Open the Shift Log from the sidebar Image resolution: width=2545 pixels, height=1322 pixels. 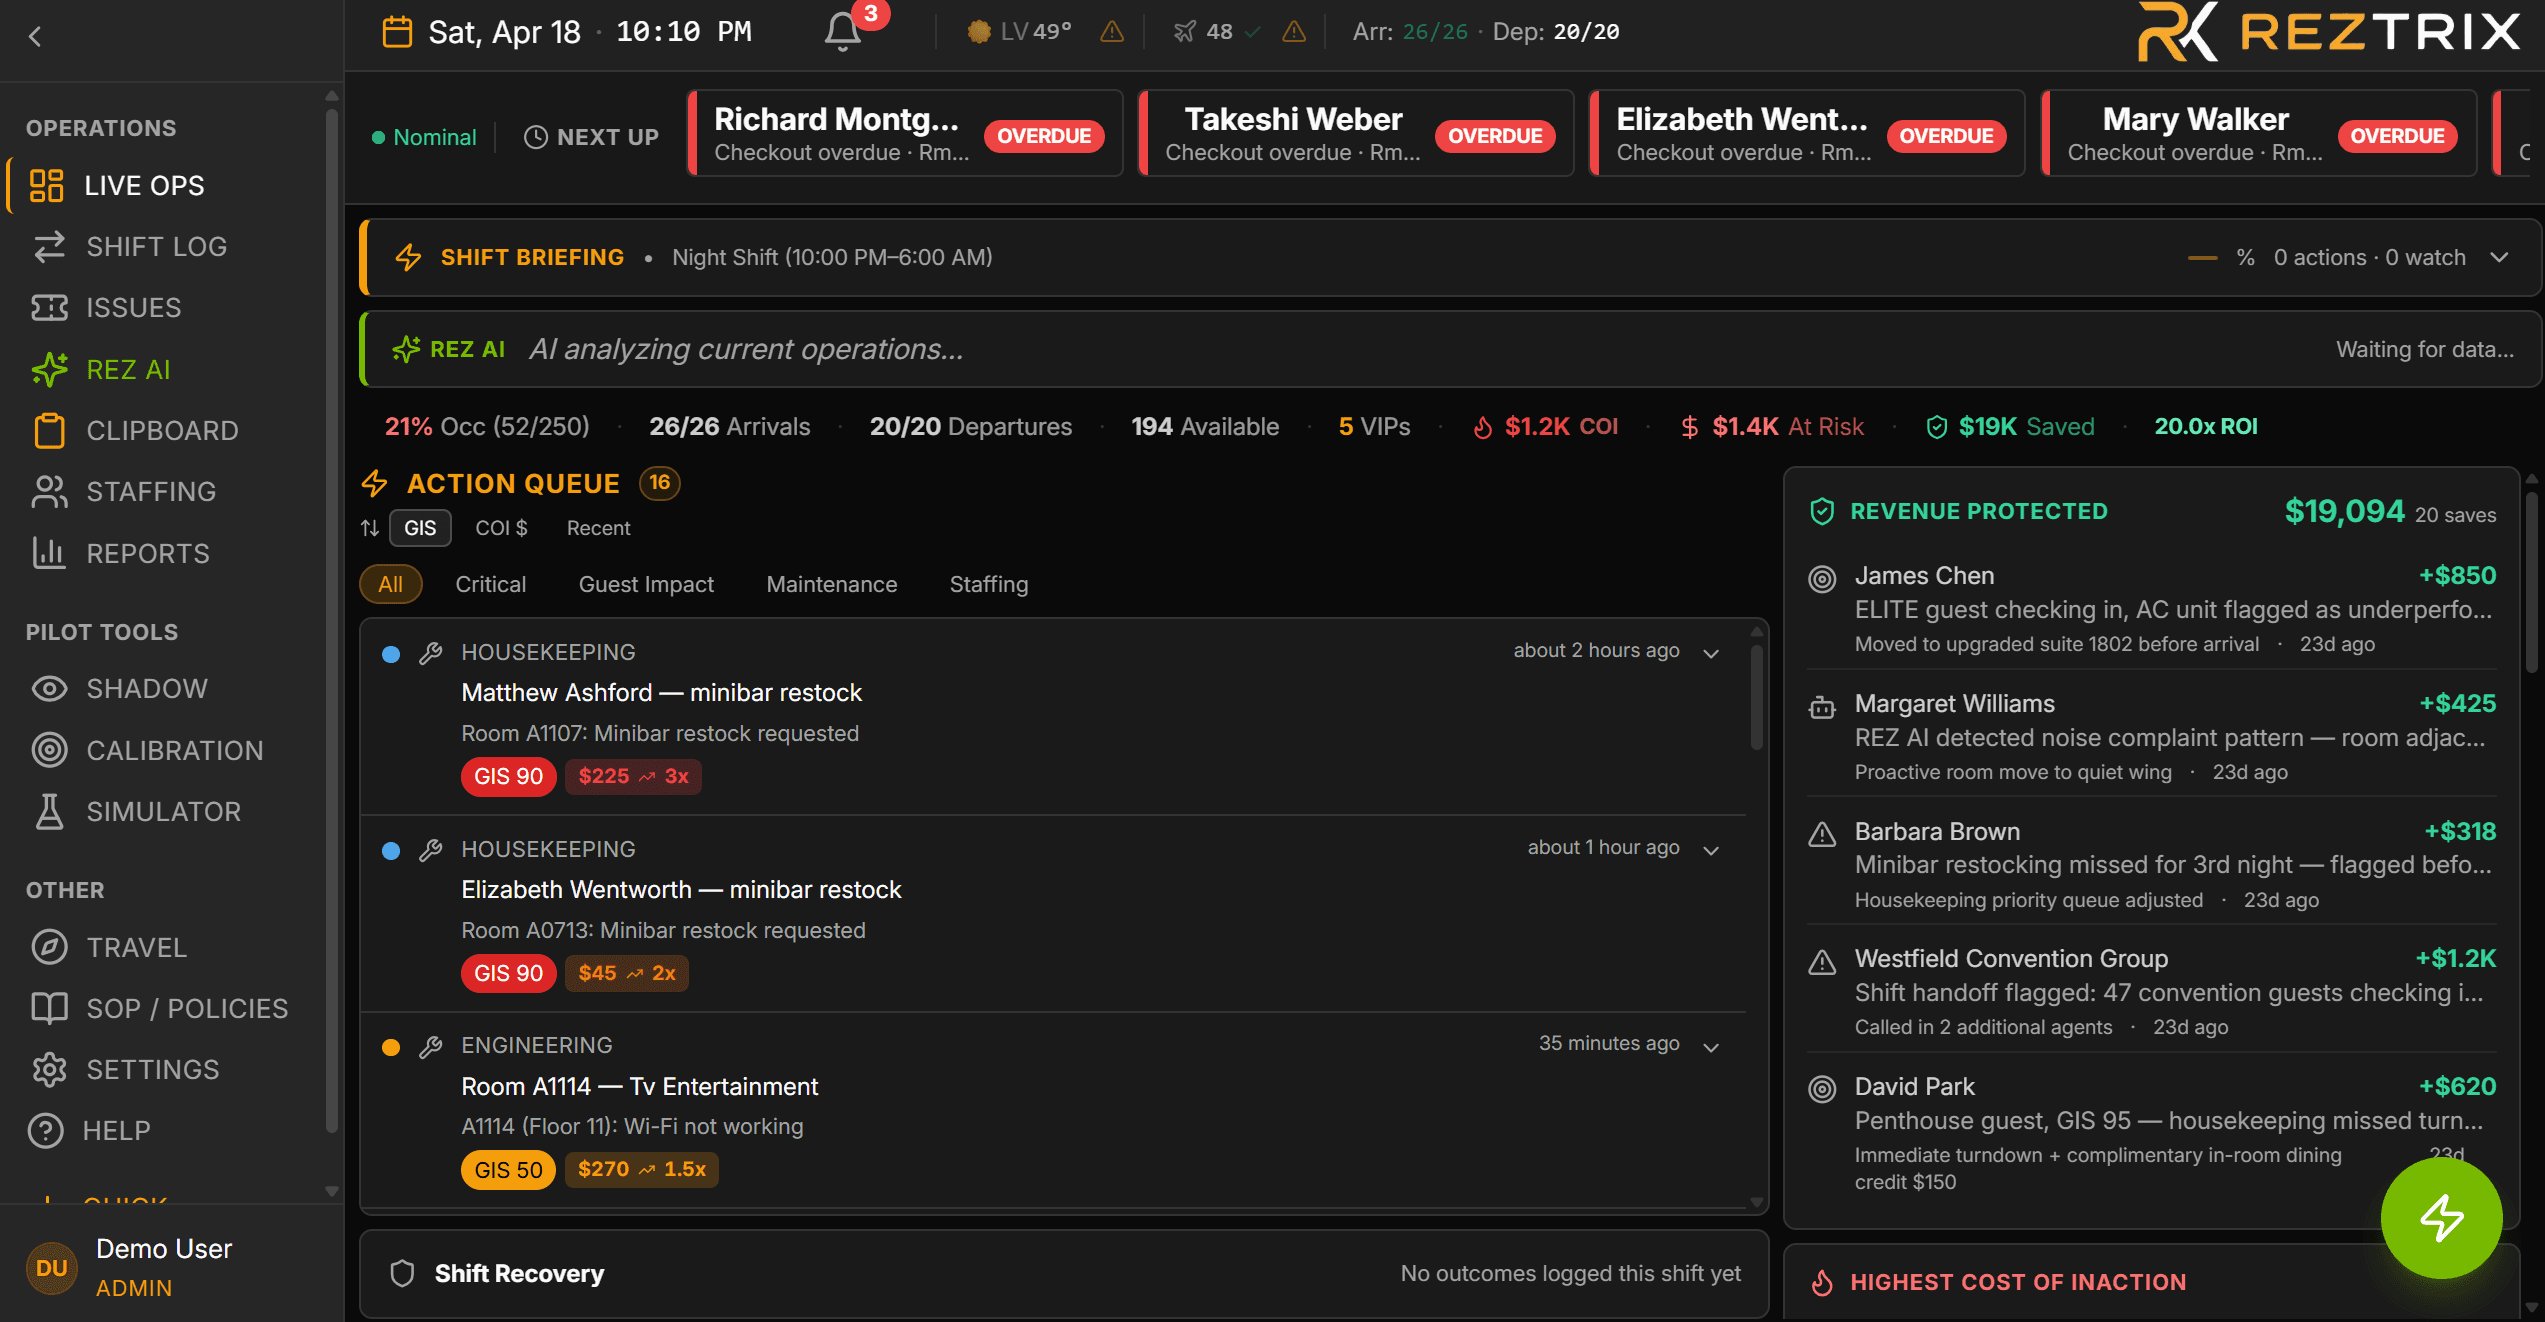(x=157, y=246)
